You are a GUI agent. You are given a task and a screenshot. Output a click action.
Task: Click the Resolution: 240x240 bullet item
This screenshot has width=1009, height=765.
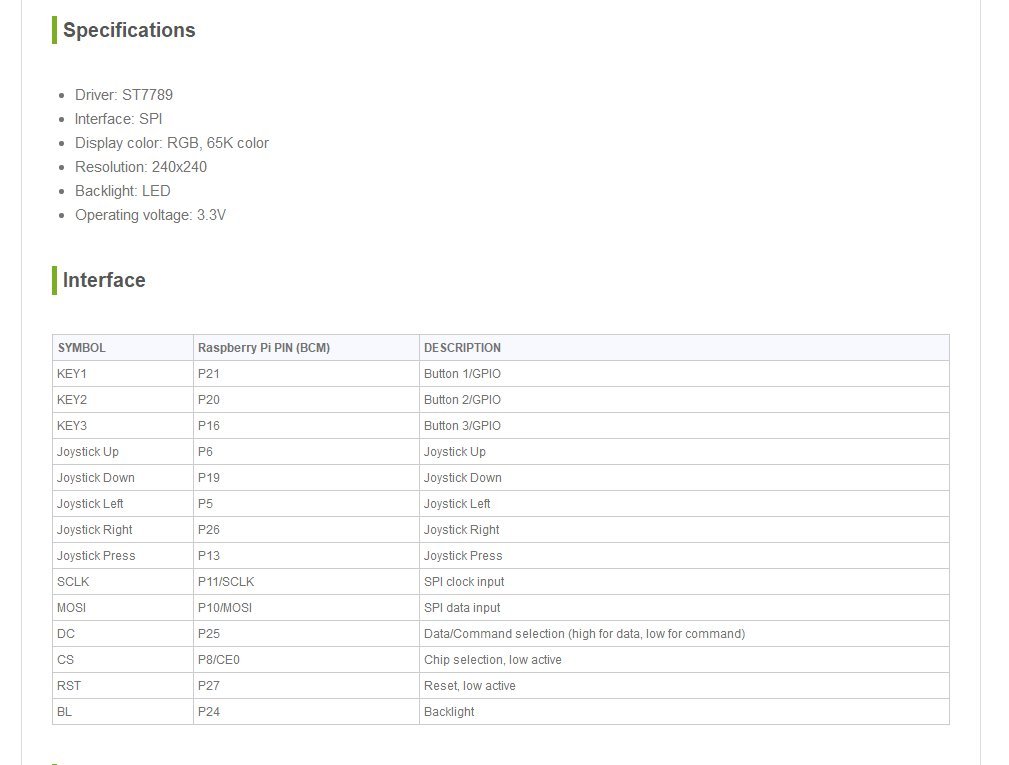(x=141, y=167)
